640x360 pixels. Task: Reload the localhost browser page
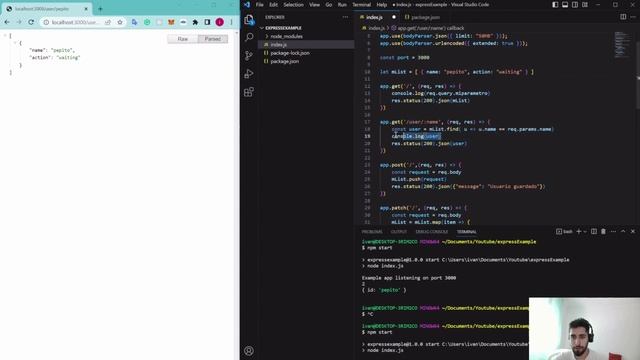tap(31, 22)
